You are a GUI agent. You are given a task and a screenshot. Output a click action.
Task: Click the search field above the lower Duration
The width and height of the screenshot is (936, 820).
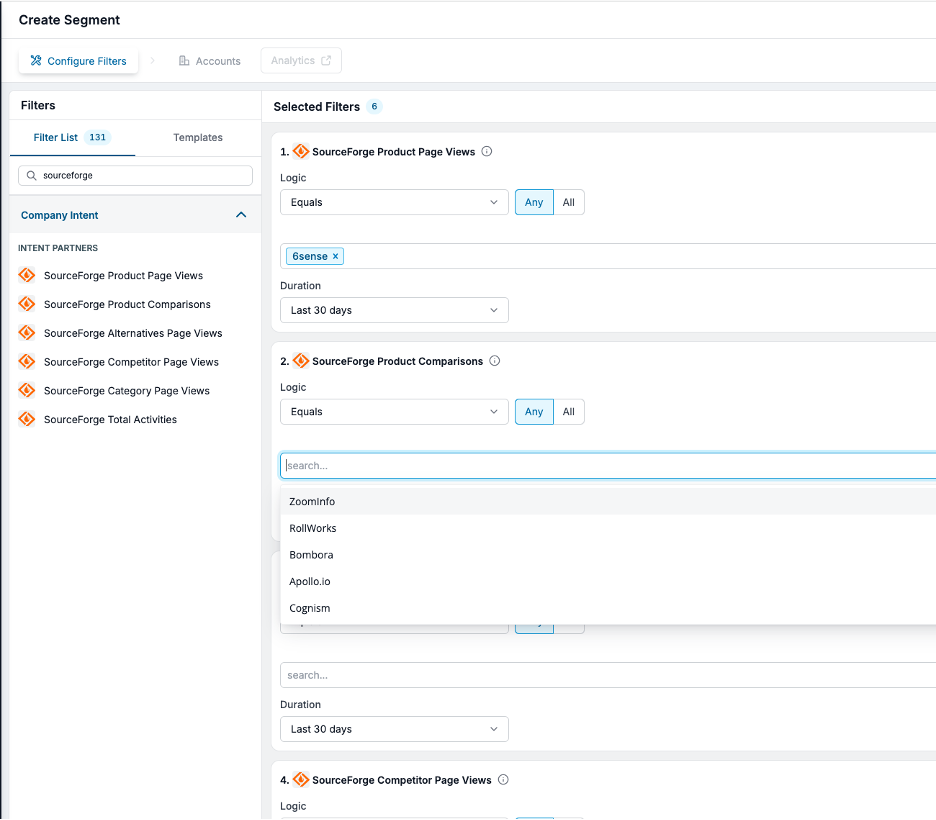(x=608, y=675)
